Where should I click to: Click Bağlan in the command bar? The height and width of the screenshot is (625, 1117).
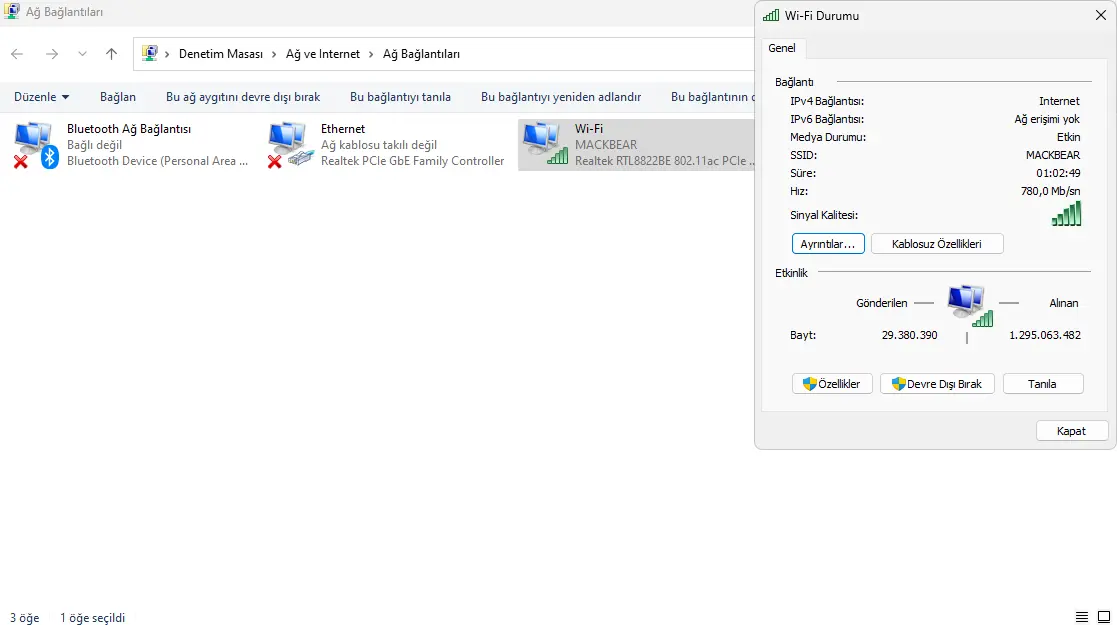pyautogui.click(x=118, y=97)
